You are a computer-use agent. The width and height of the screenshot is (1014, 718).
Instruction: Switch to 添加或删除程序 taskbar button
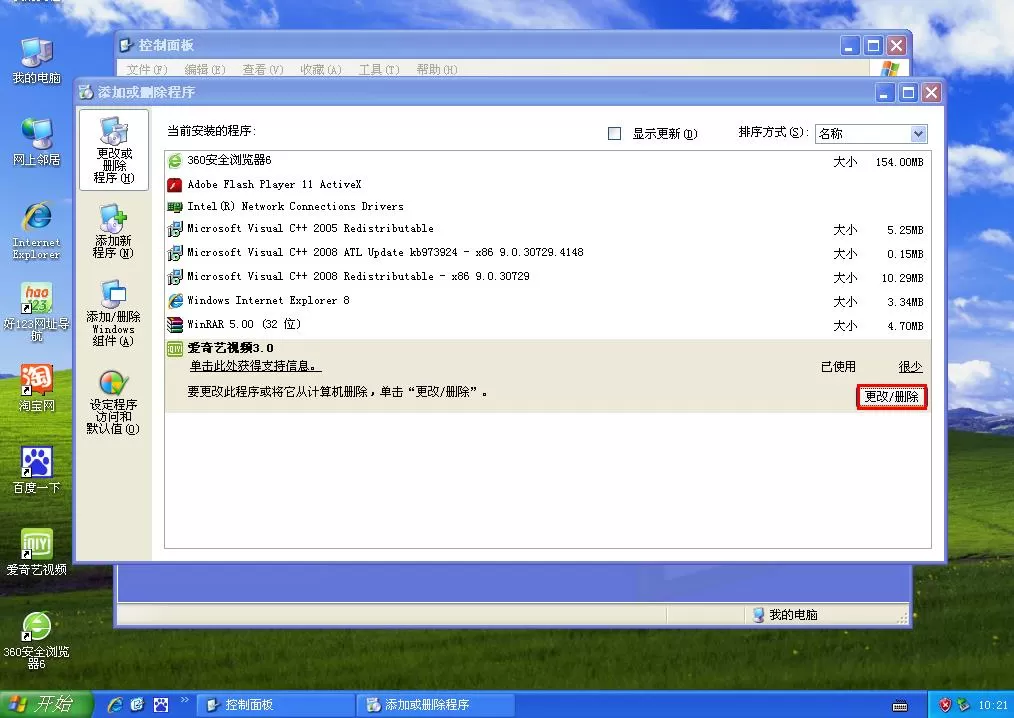point(435,705)
